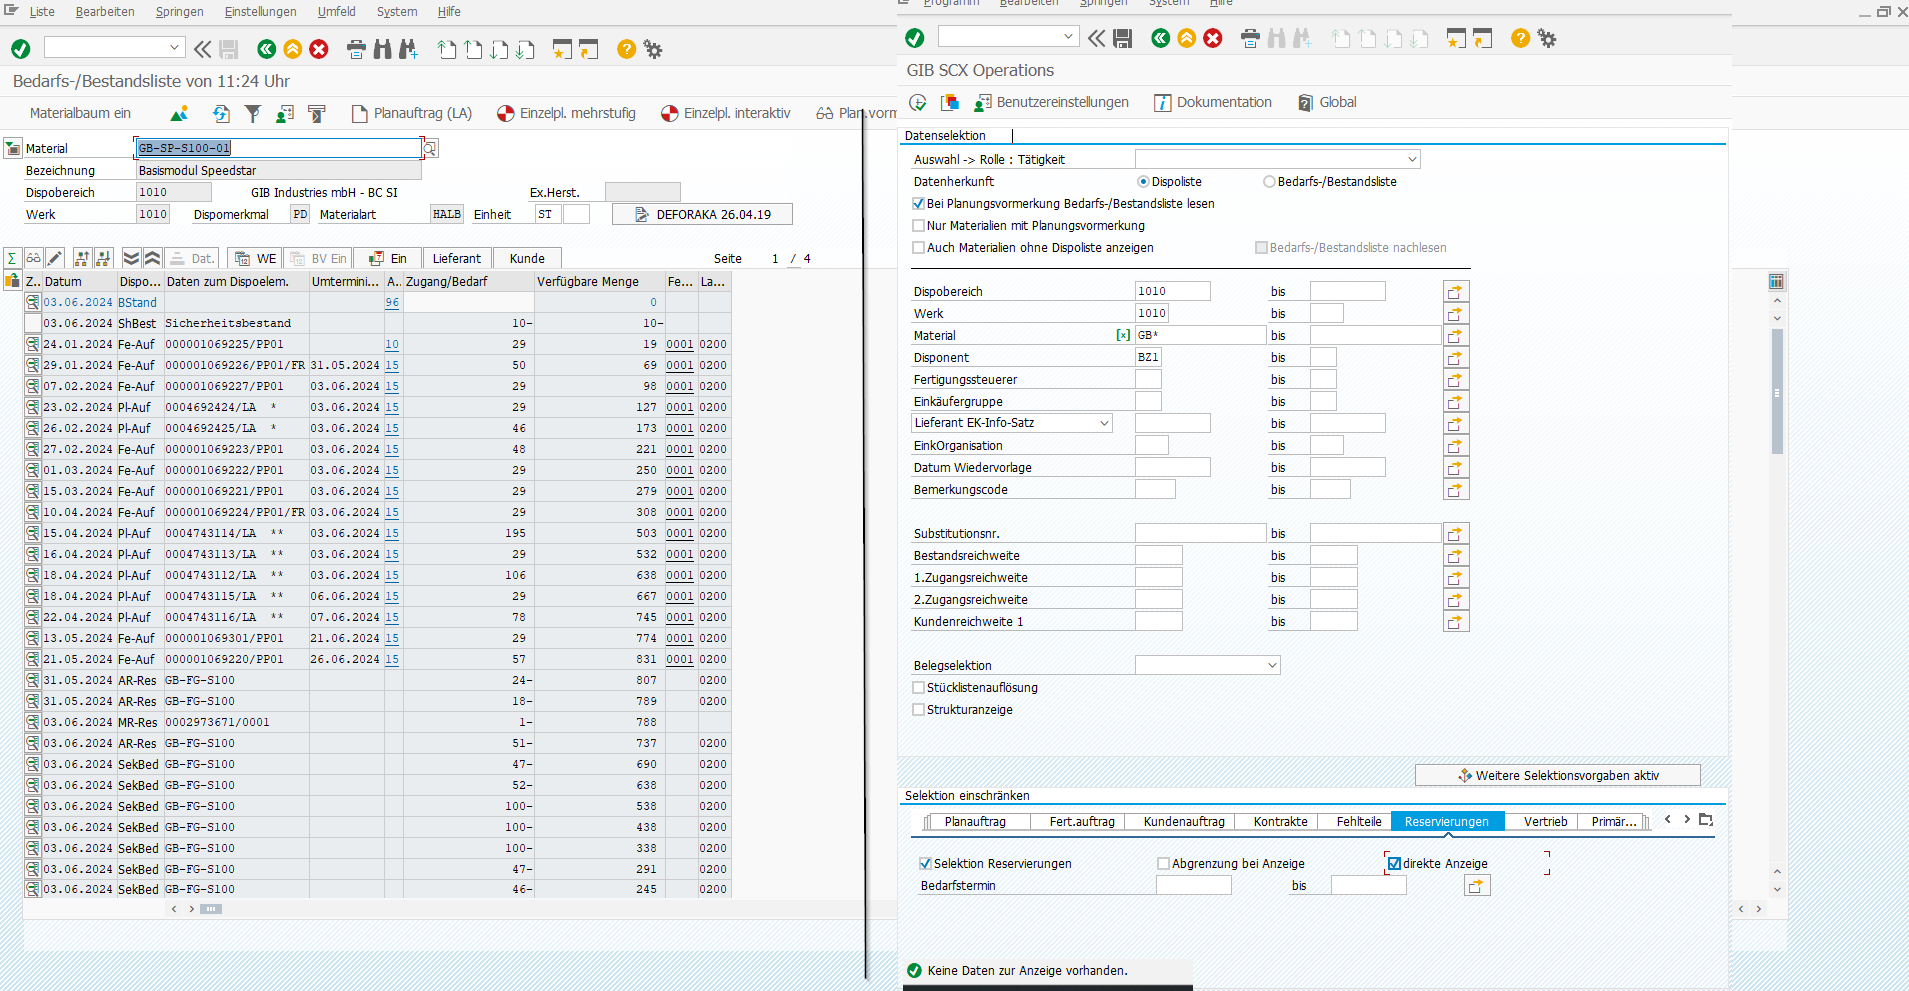Image resolution: width=1909 pixels, height=991 pixels.
Task: Uncheck the direkte Anzeige checkbox
Action: 1394,864
